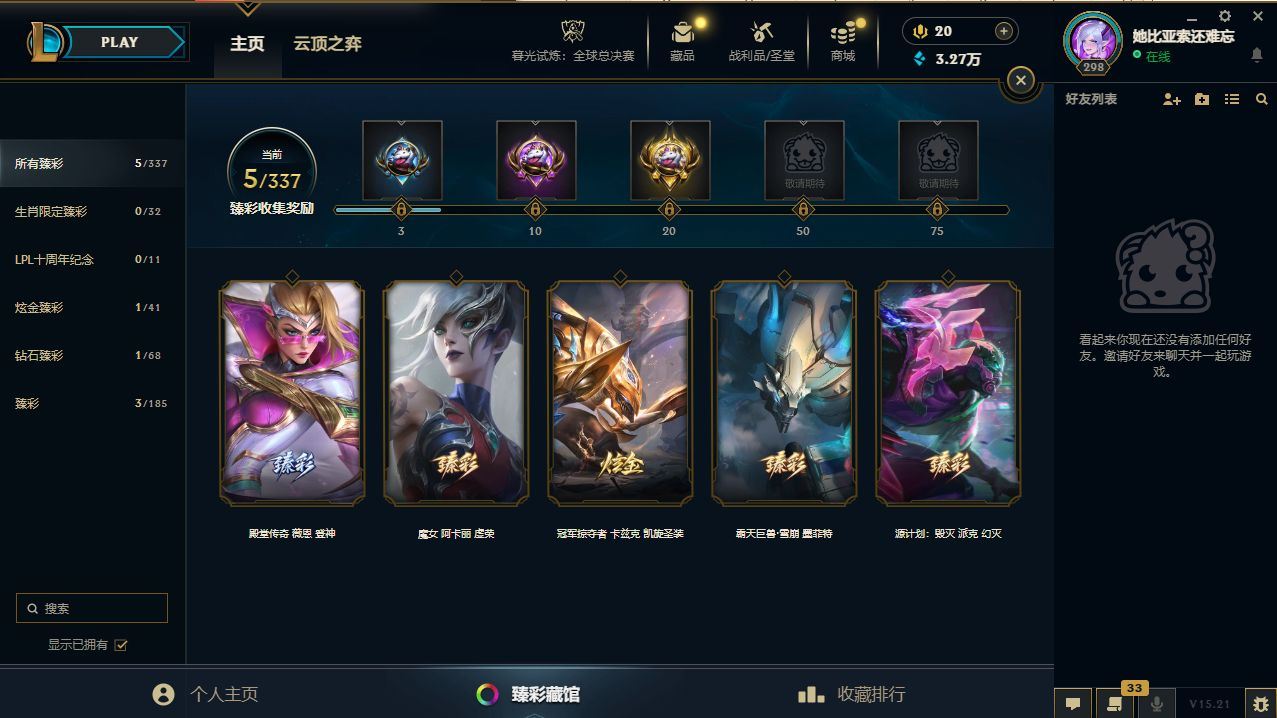The height and width of the screenshot is (718, 1277).
Task: Click the 20 milestone lock marker
Action: (x=669, y=210)
